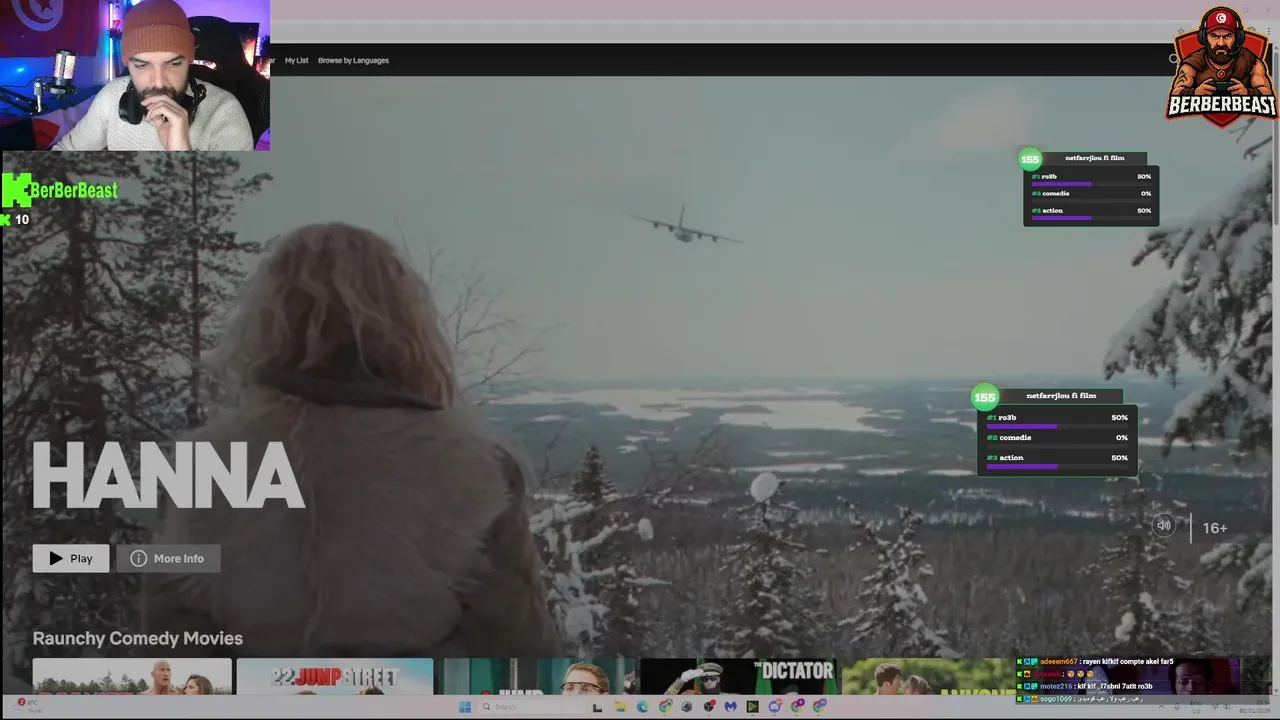This screenshot has width=1280, height=720.
Task: Open the Windows Start menu
Action: click(465, 707)
